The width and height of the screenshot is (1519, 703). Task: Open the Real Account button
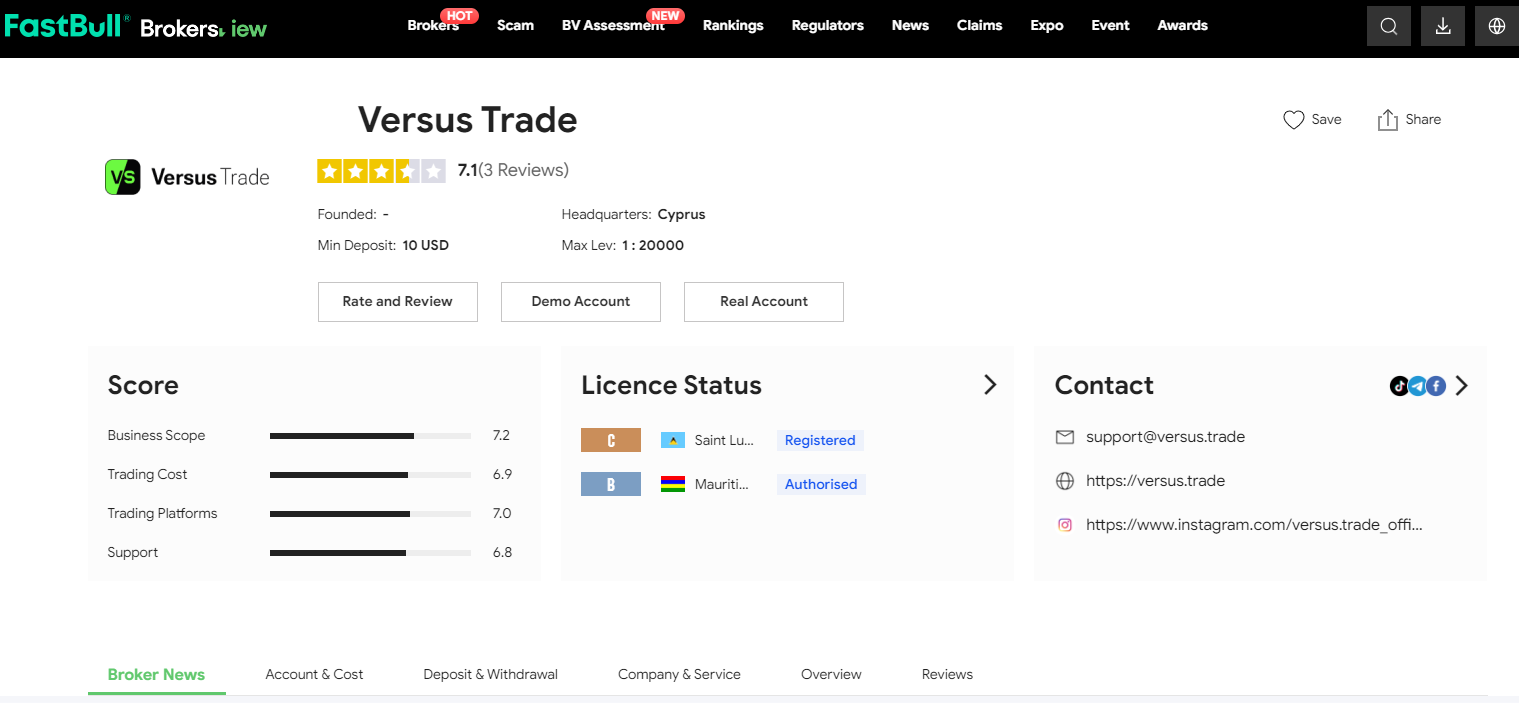(x=763, y=301)
